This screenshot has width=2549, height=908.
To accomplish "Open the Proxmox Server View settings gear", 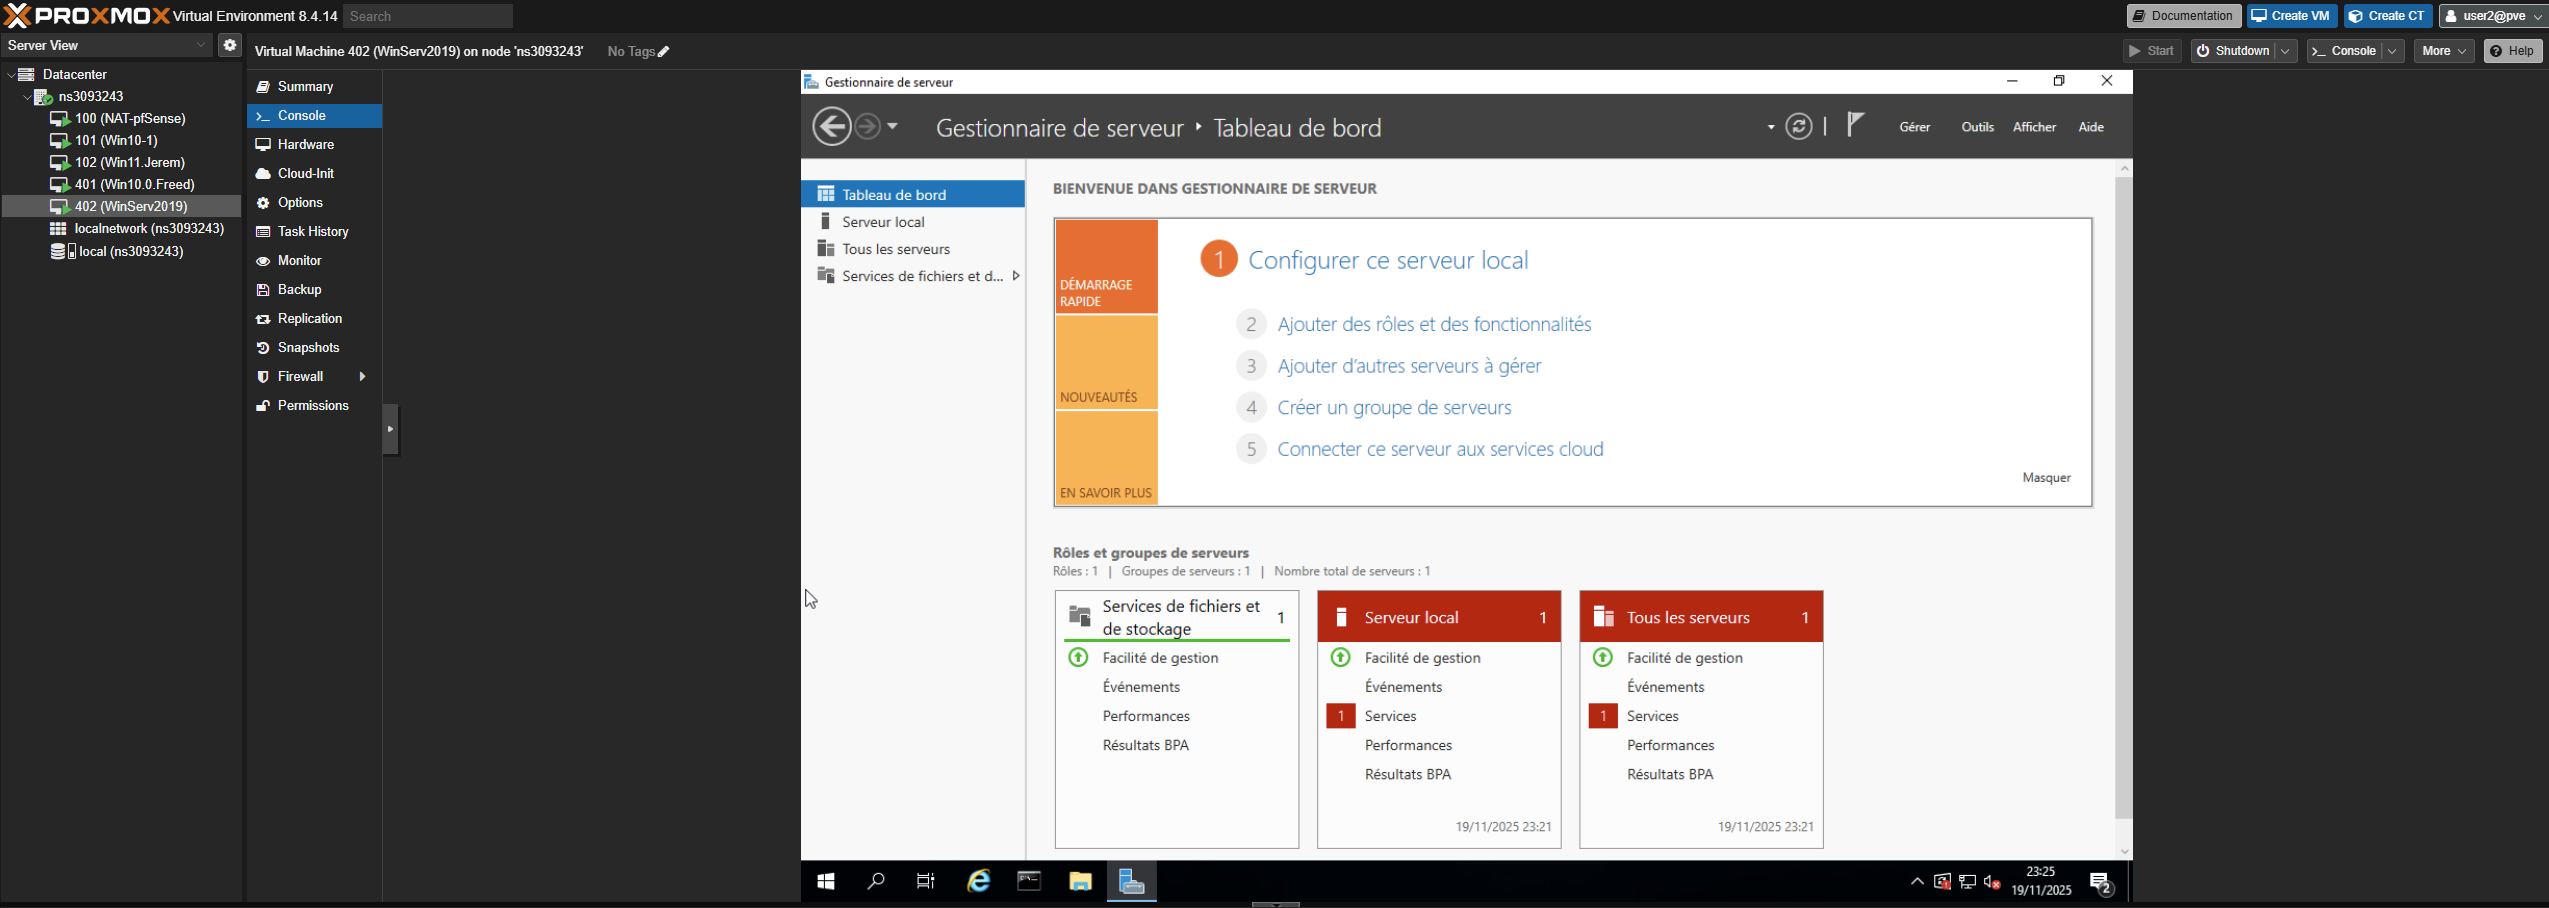I will pos(230,45).
